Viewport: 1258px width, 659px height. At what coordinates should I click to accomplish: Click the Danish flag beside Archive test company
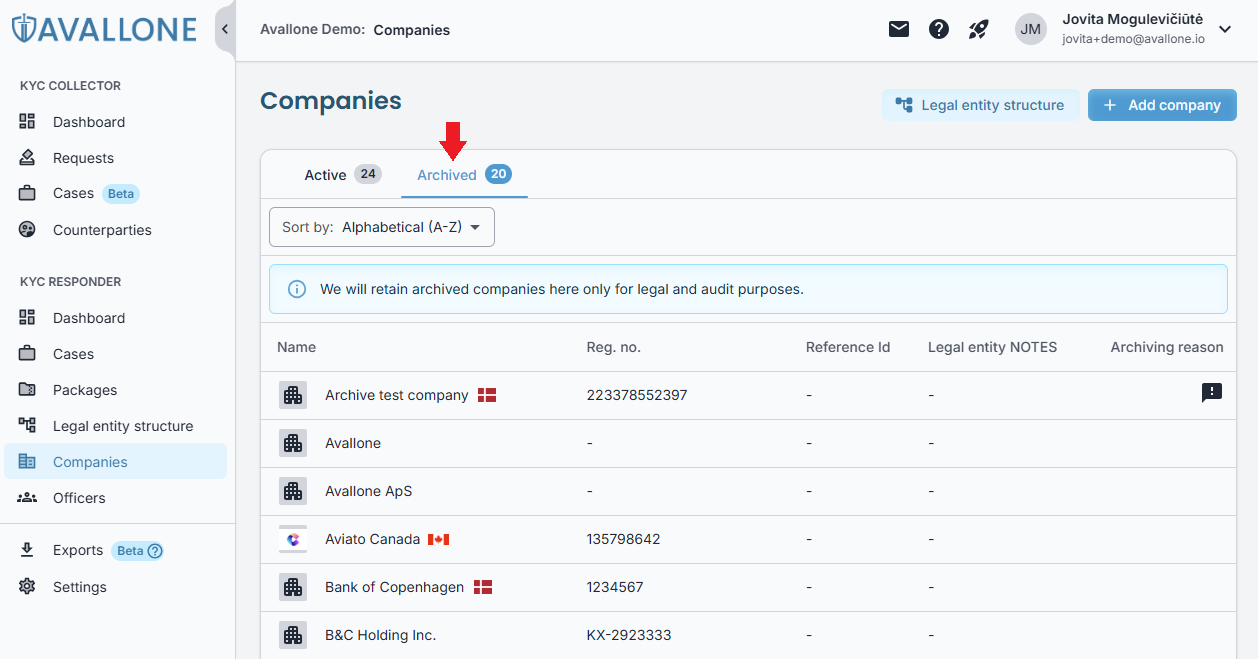pos(487,395)
